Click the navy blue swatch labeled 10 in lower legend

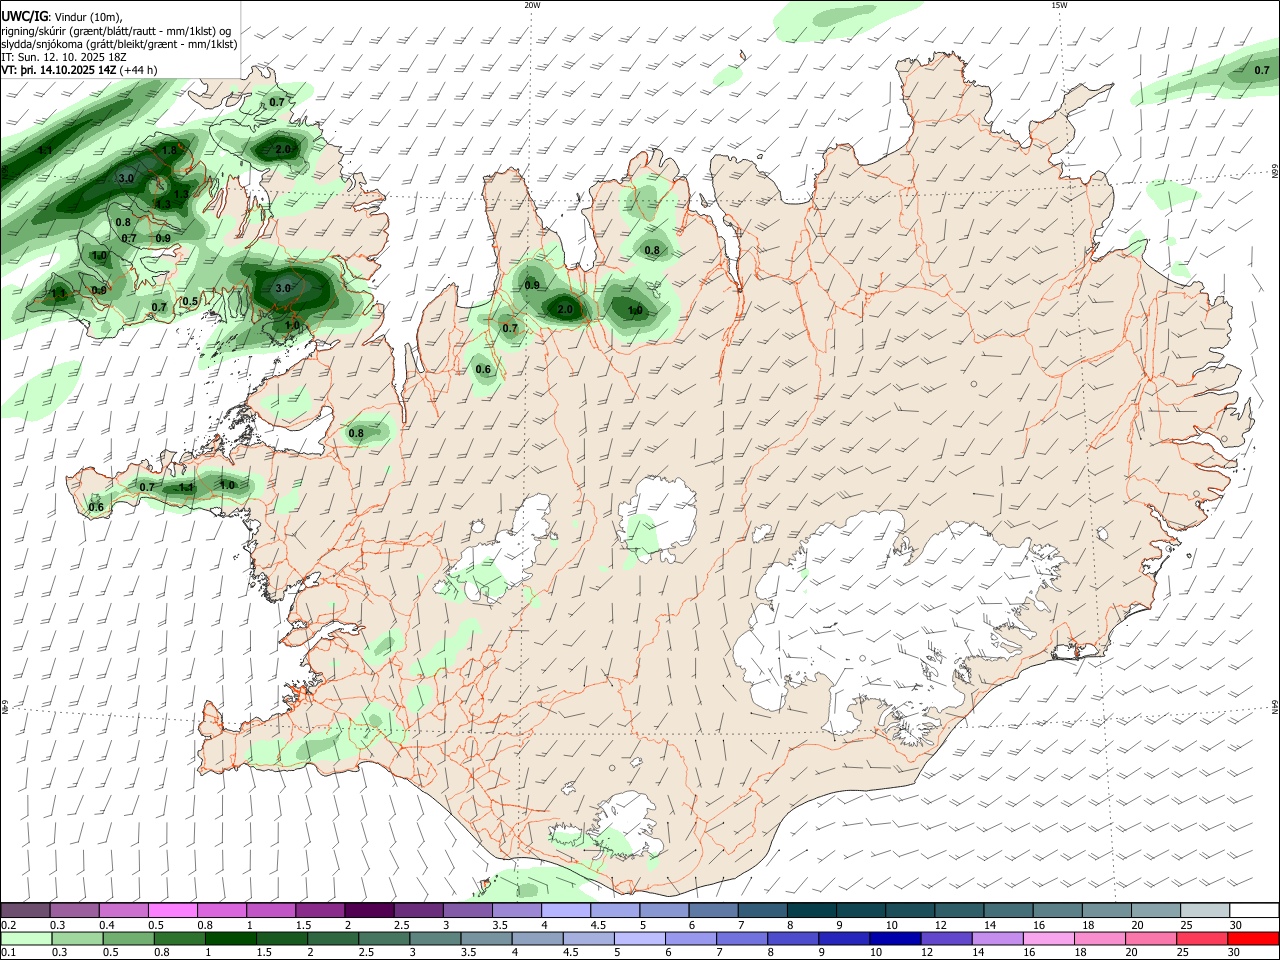click(x=895, y=938)
